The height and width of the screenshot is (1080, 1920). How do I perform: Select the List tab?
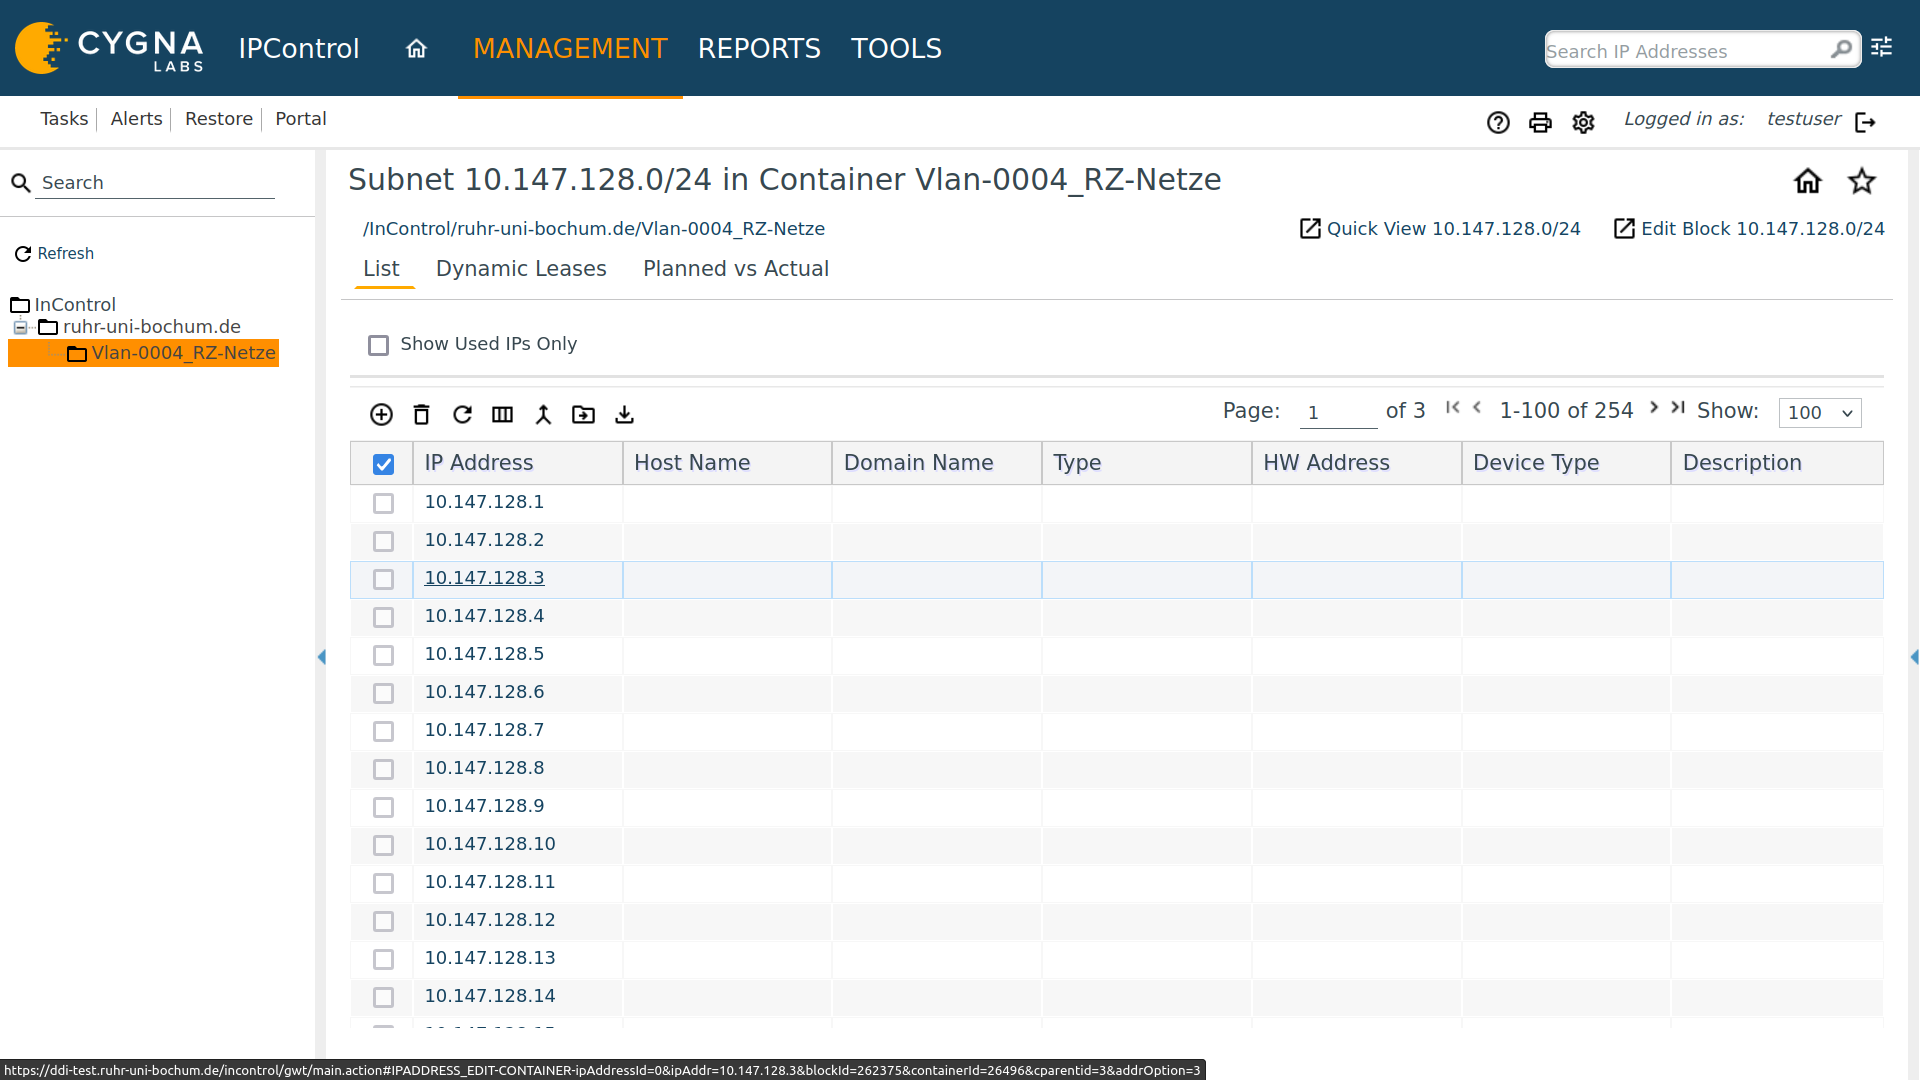point(381,269)
